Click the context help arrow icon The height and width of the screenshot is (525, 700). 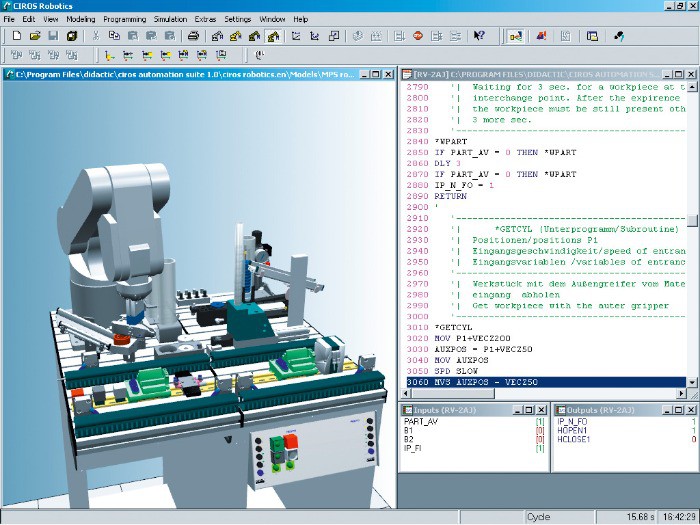479,36
